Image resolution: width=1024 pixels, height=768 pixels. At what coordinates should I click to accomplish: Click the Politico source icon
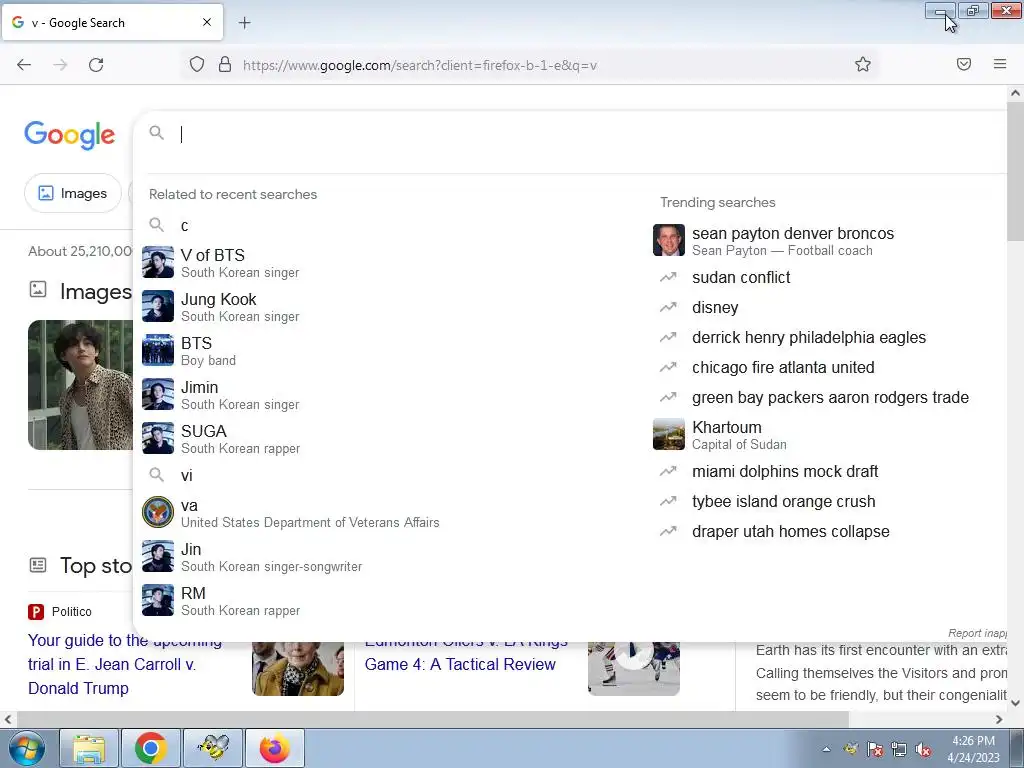pos(36,612)
